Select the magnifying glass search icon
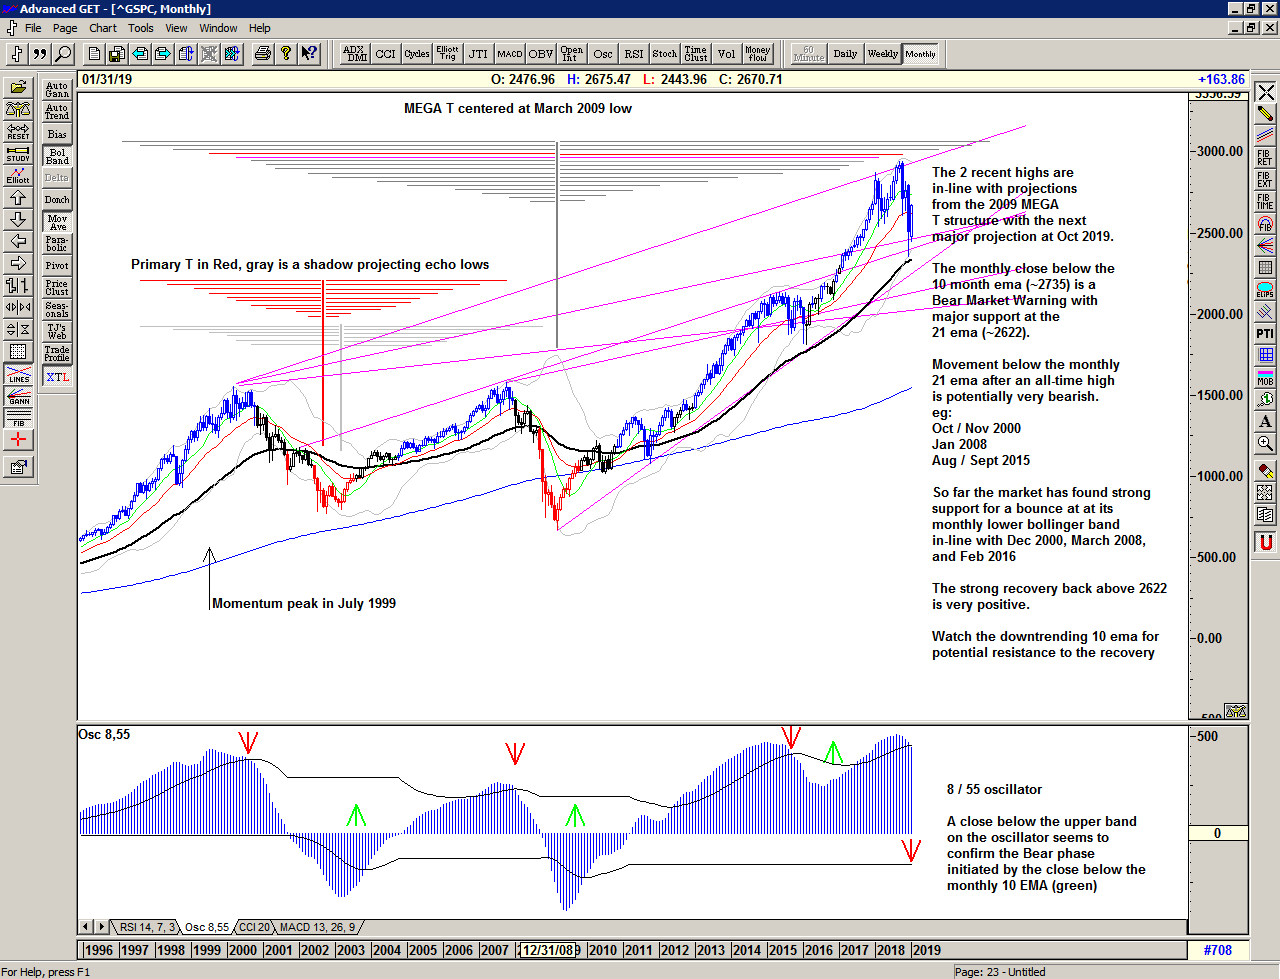Image resolution: width=1280 pixels, height=979 pixels. pyautogui.click(x=63, y=54)
